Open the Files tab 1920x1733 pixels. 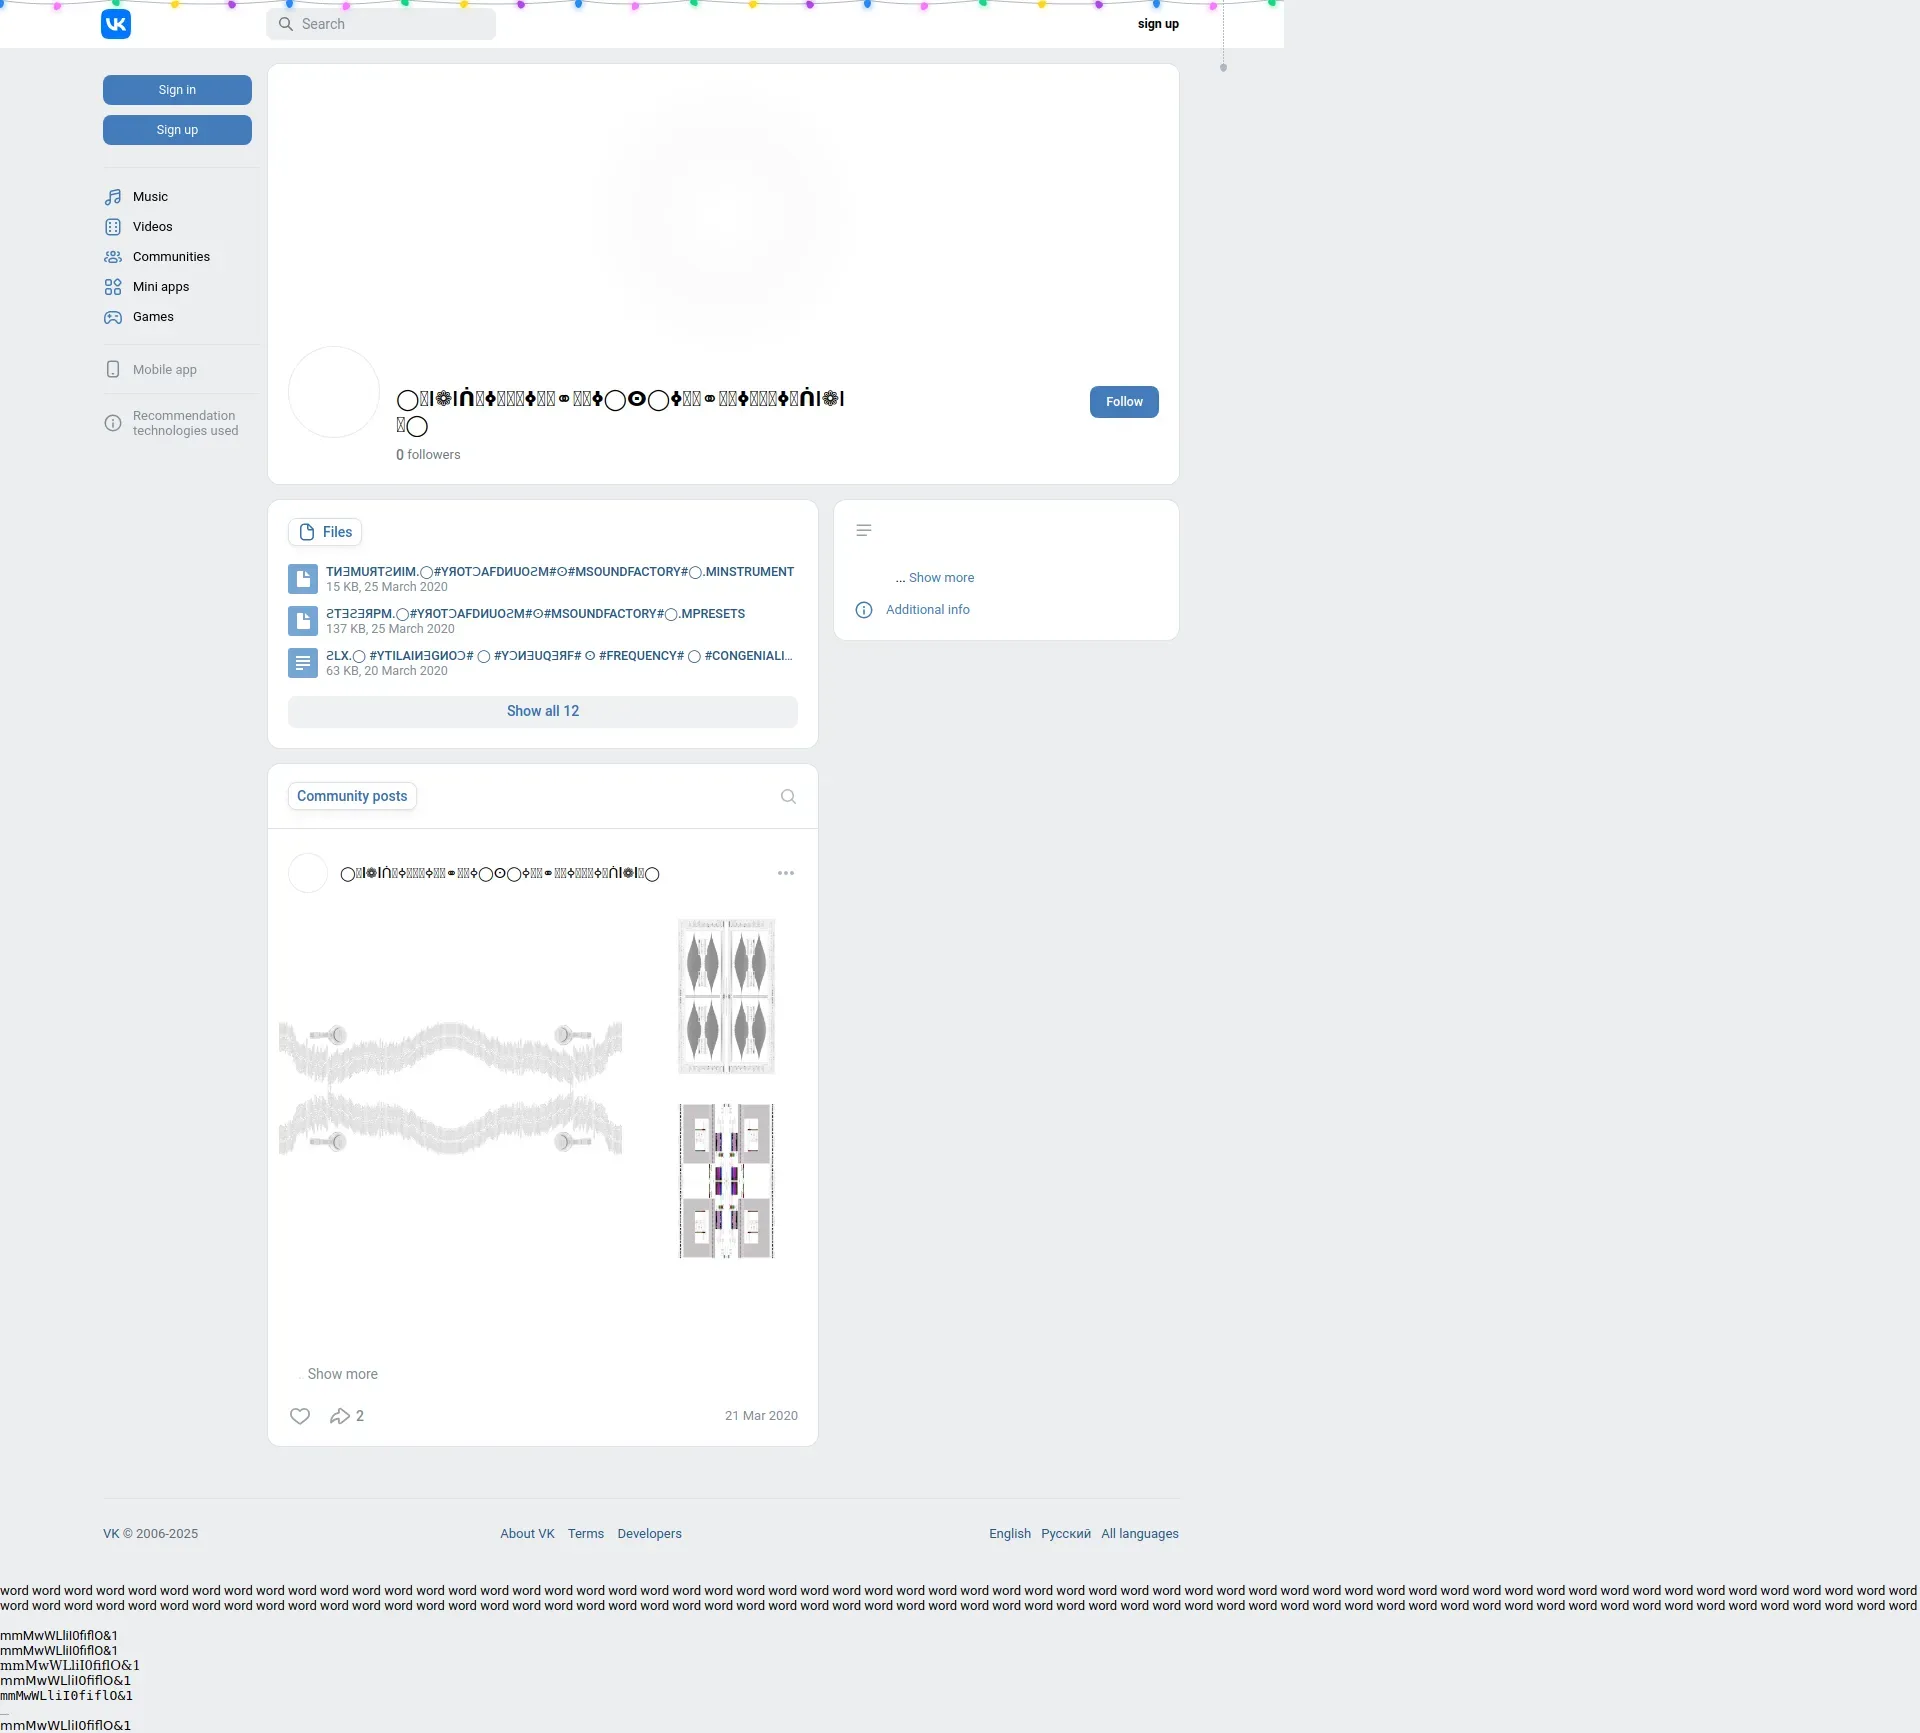click(x=325, y=532)
